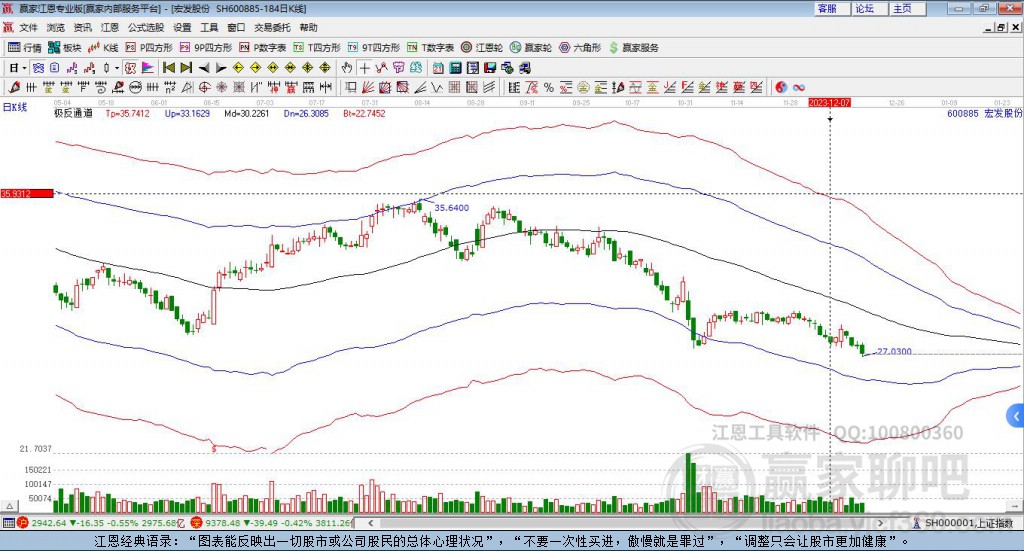Open the 六角形 hexagon tool
The width and height of the screenshot is (1024, 551).
(580, 48)
